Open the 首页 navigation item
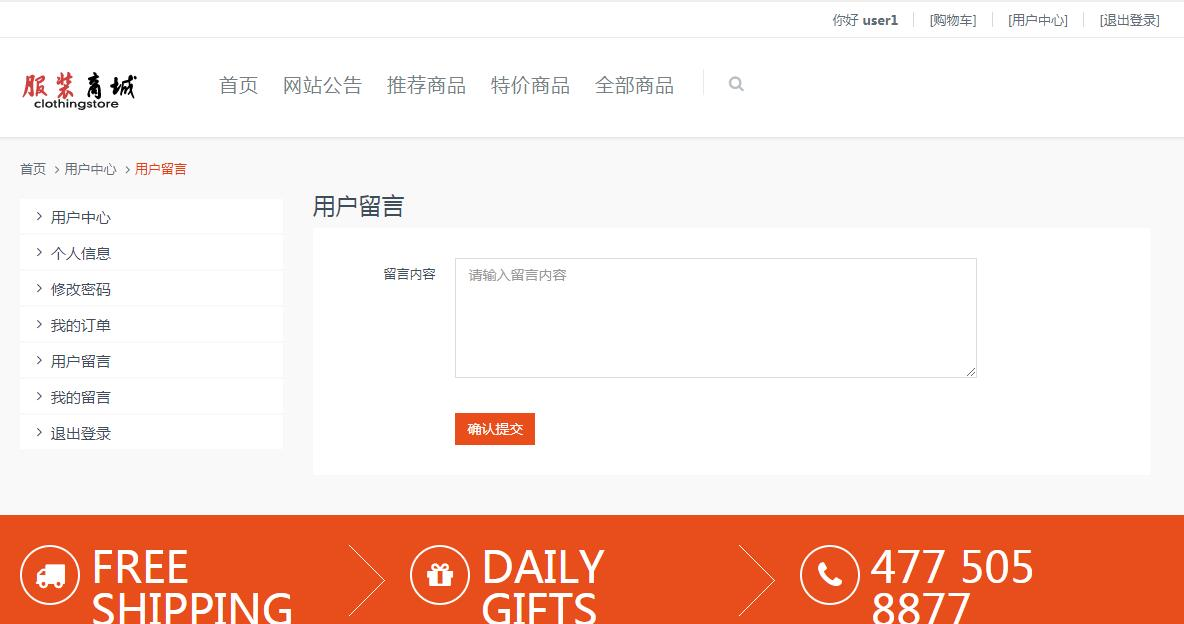Screen dimensions: 1184x624 pyautogui.click(x=239, y=85)
